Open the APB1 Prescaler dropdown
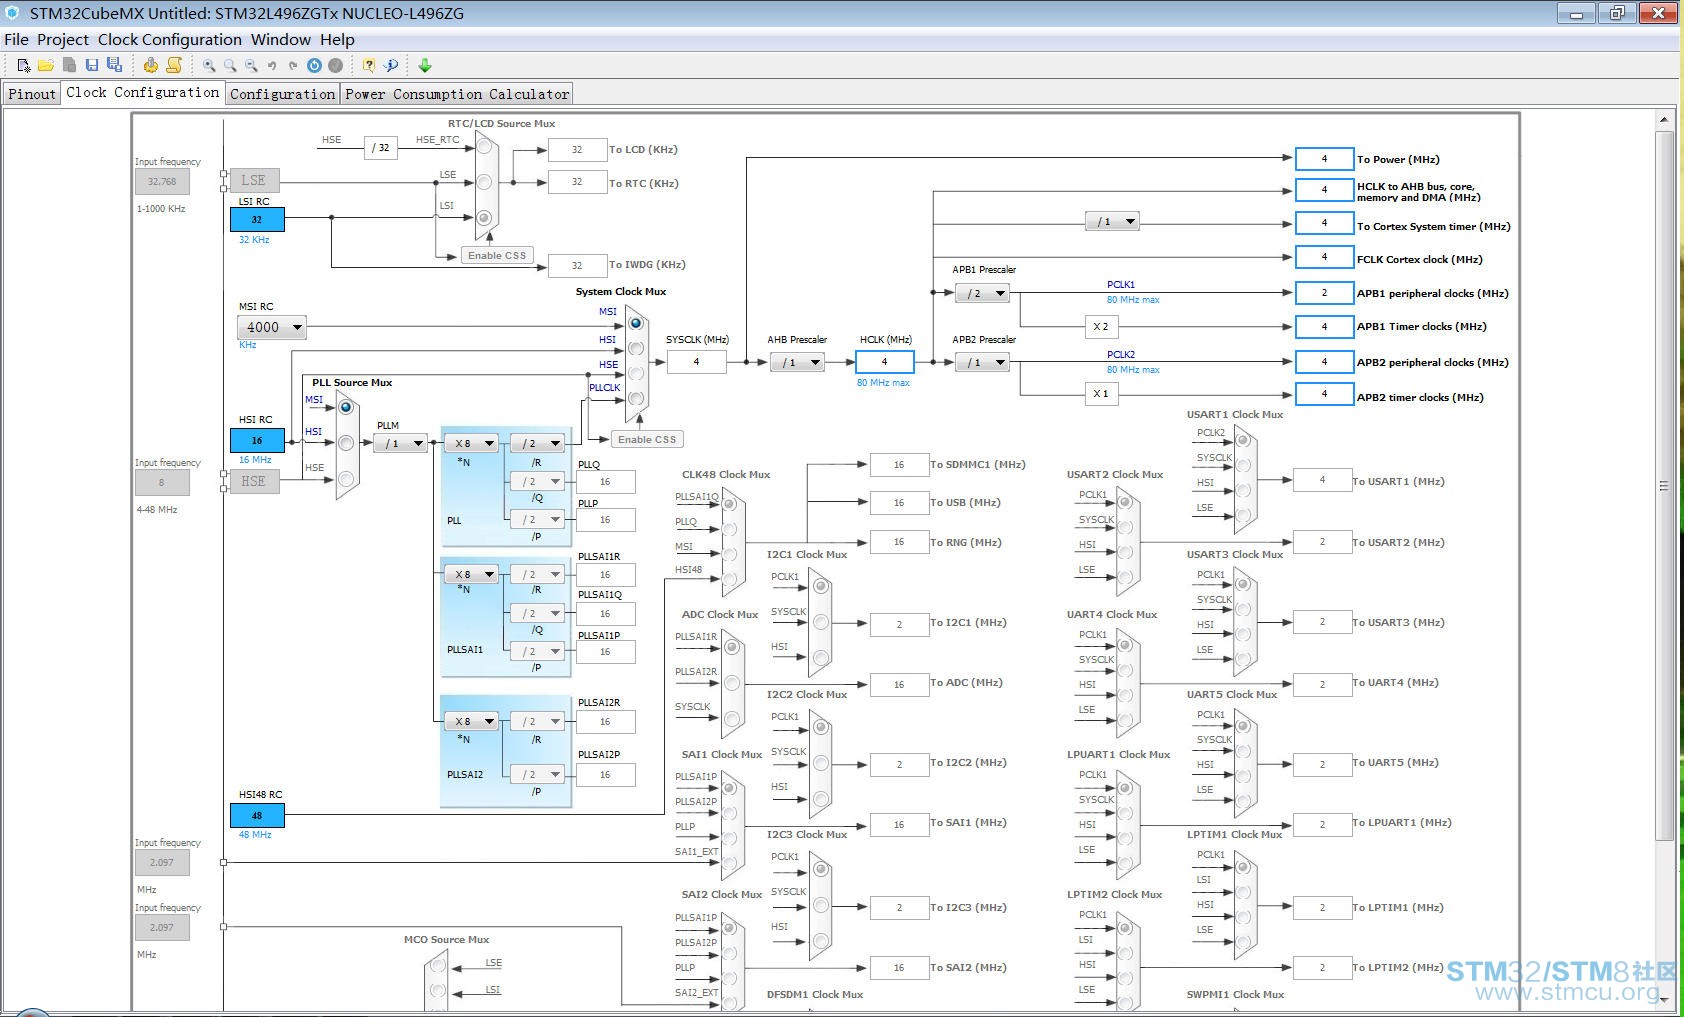 click(982, 293)
